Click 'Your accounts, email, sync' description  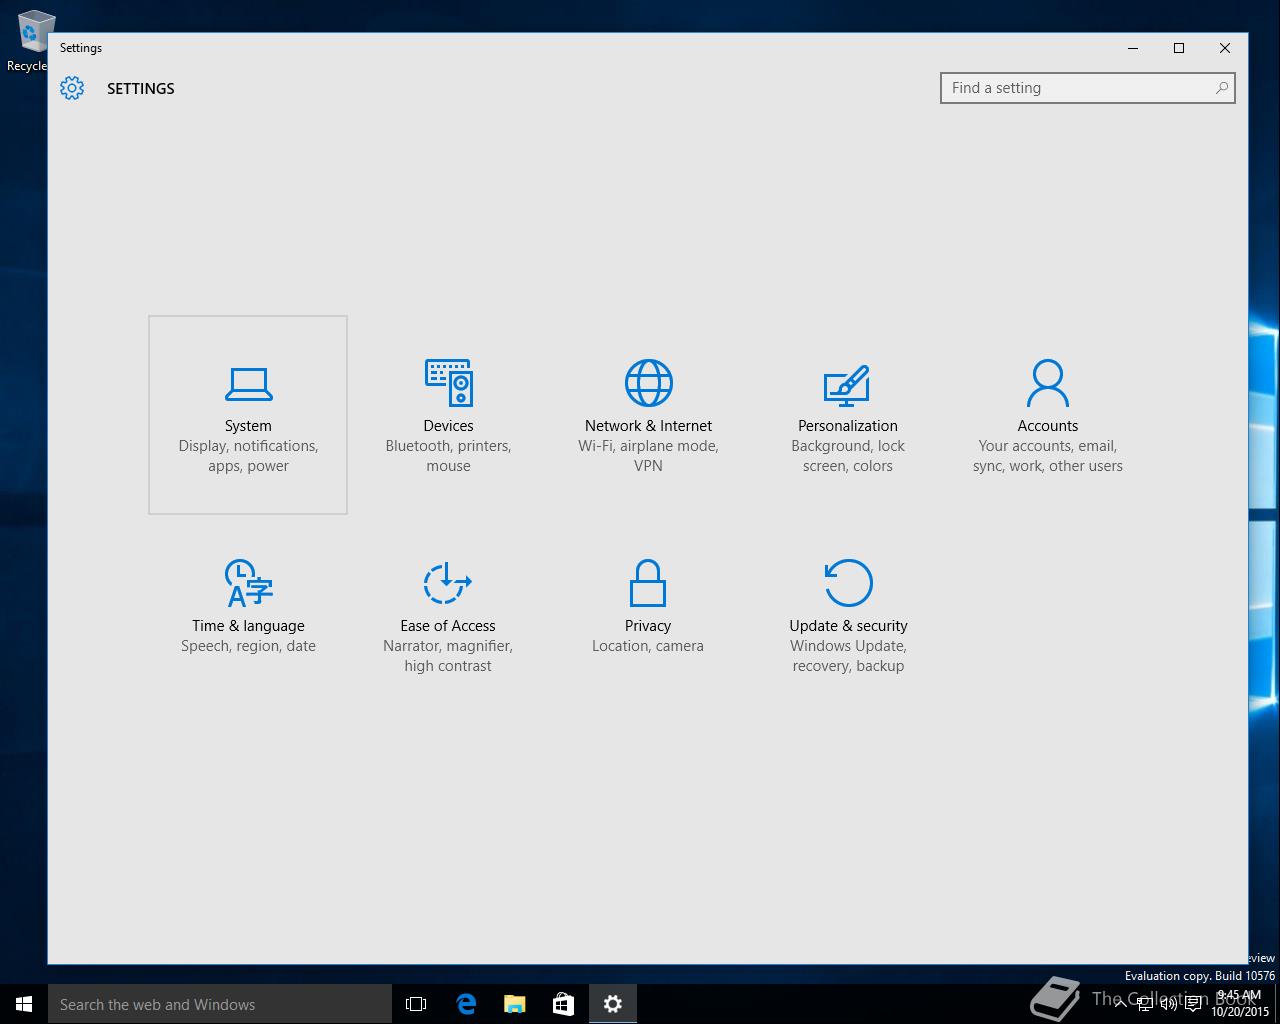pyautogui.click(x=1048, y=456)
